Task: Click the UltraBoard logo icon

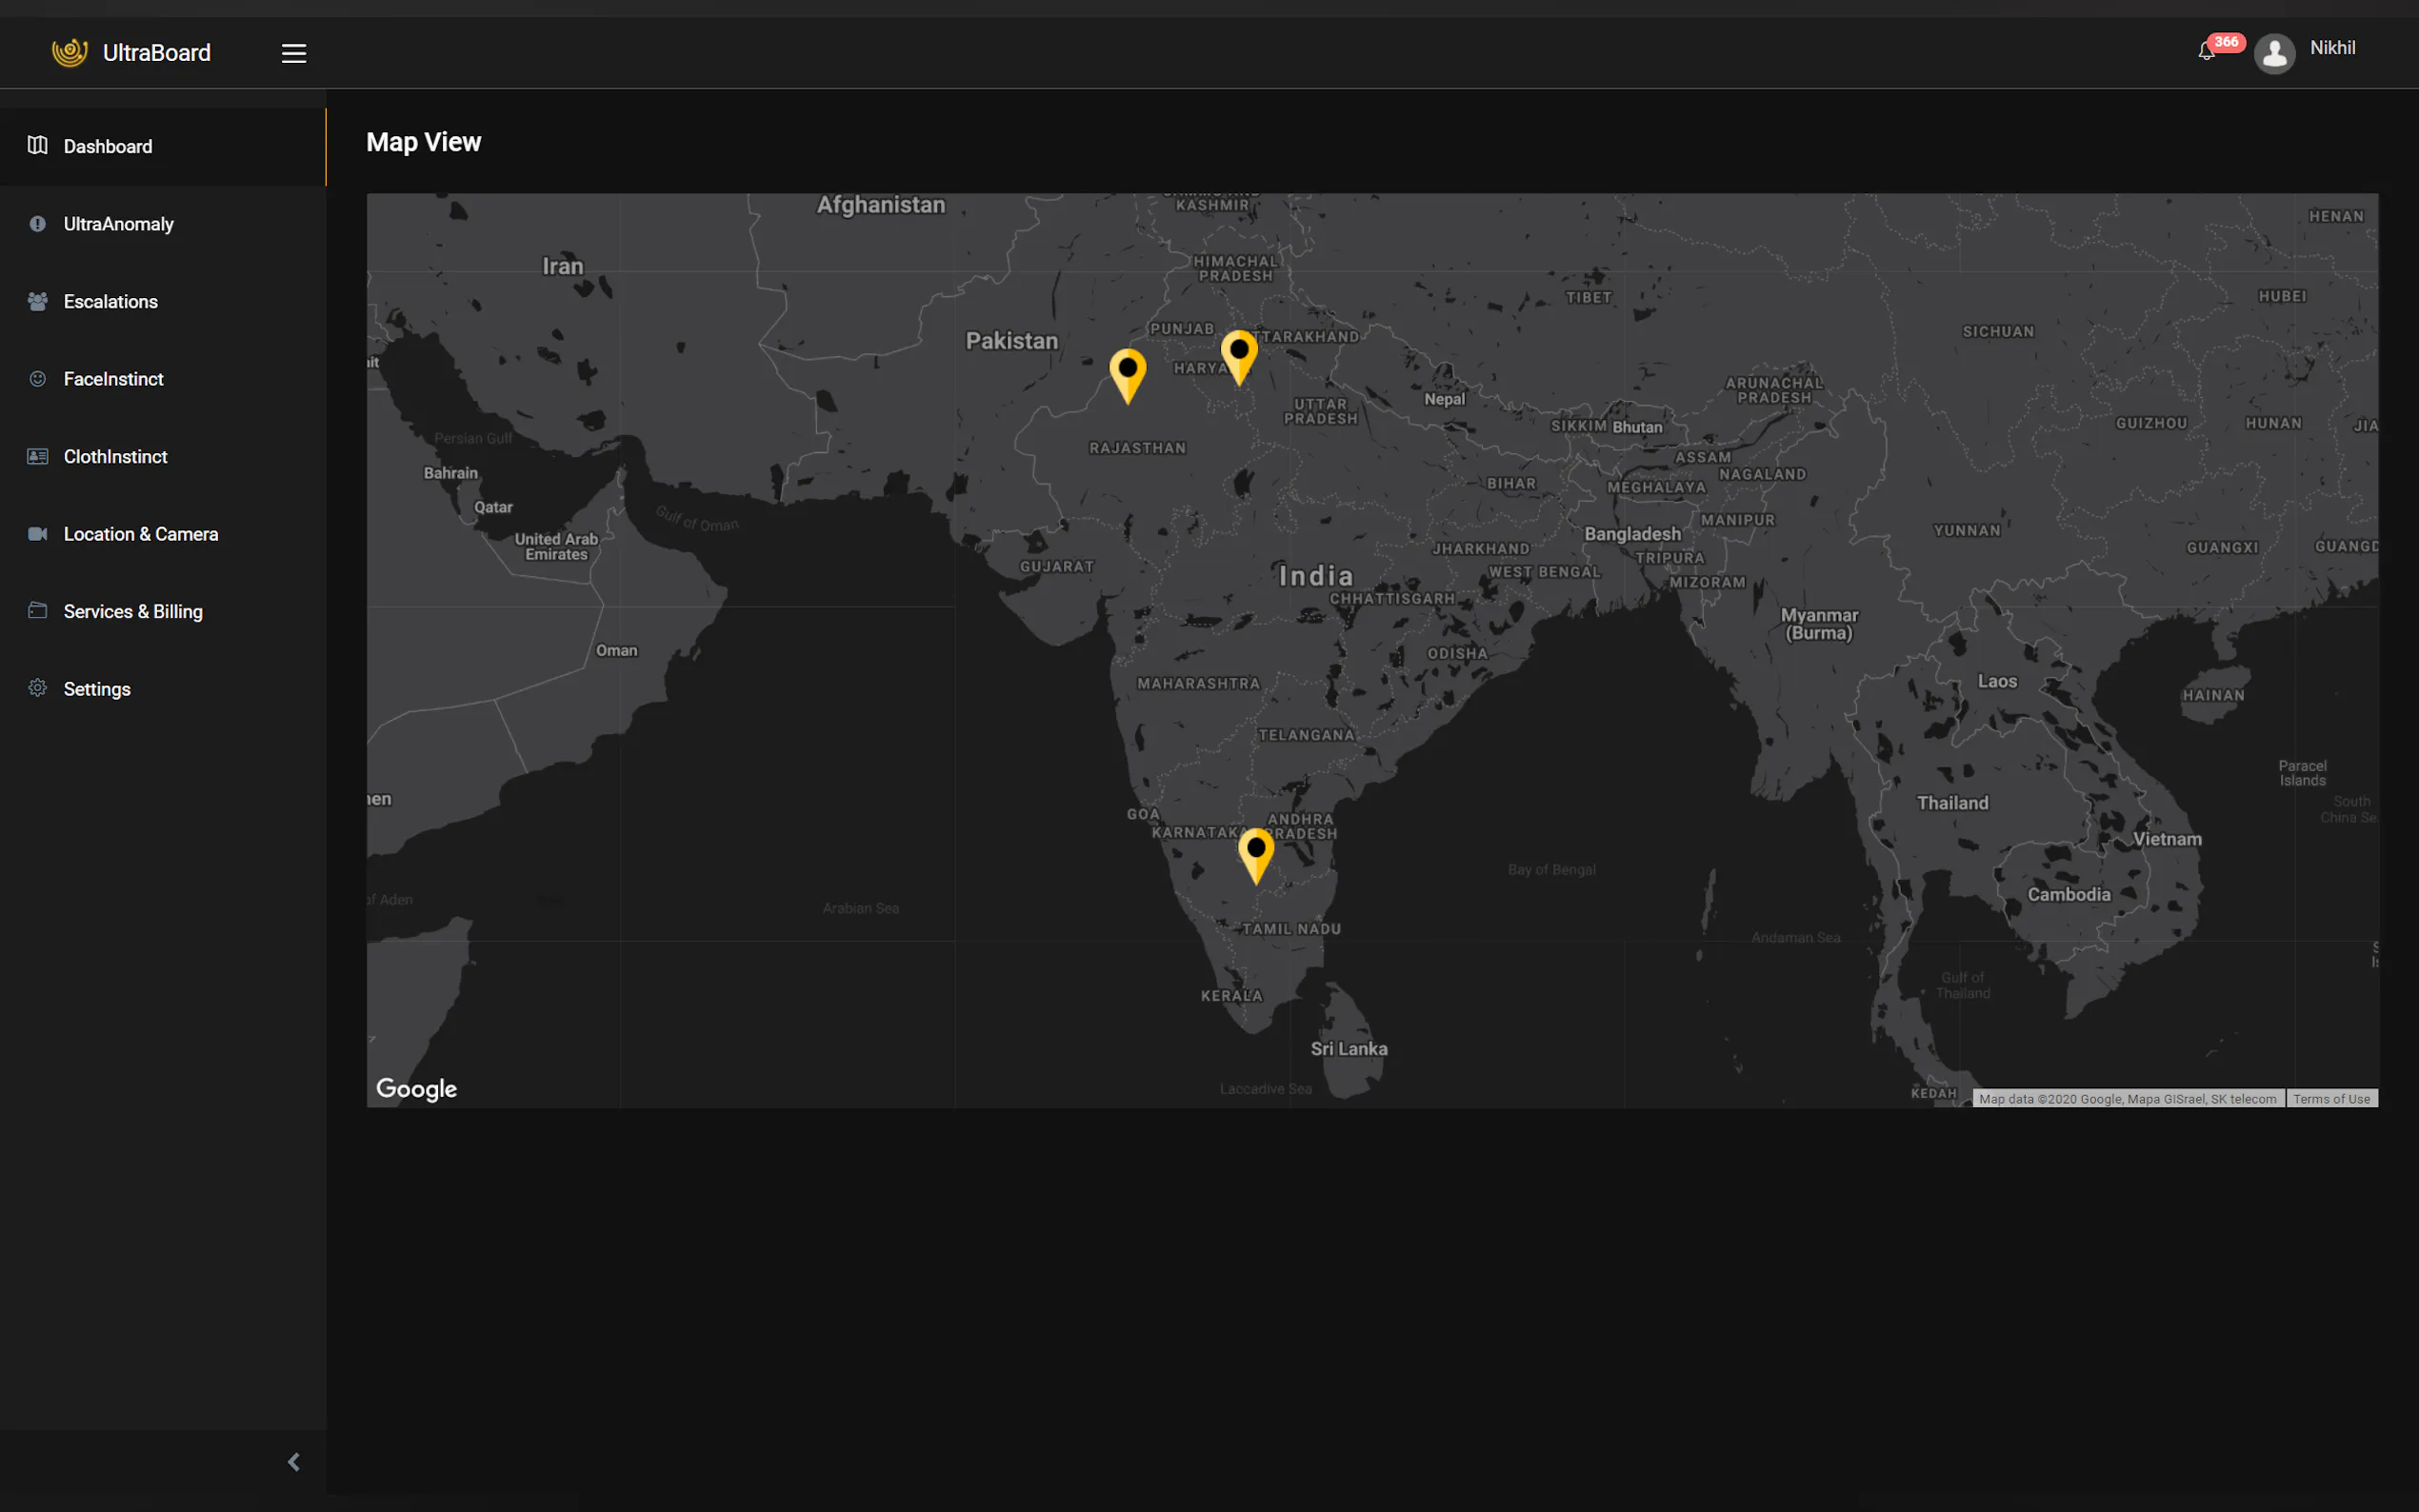Action: pos(69,52)
